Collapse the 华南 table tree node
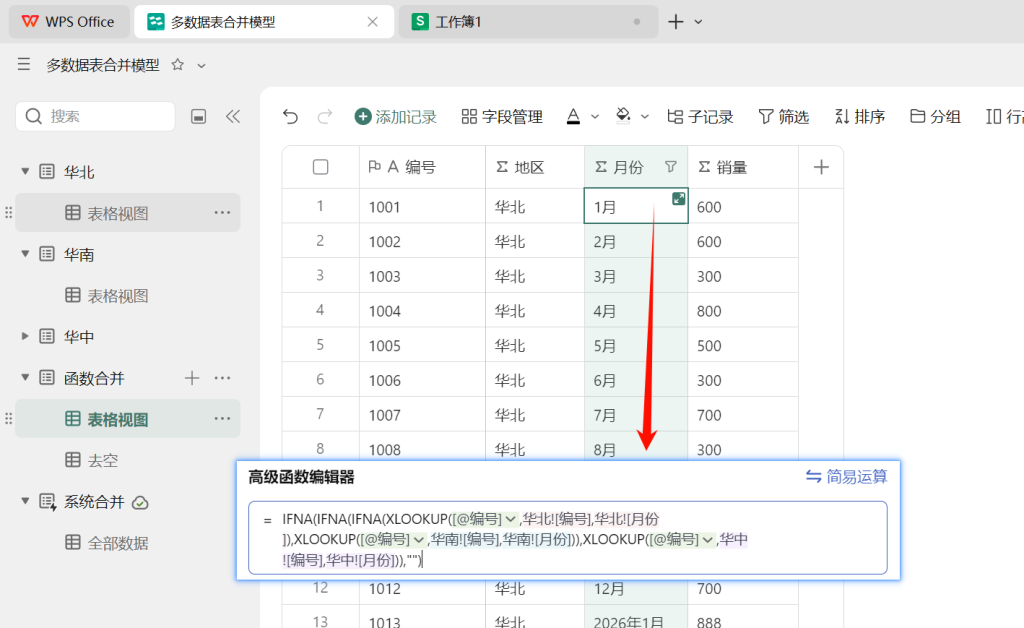The image size is (1024, 628). pos(25,254)
